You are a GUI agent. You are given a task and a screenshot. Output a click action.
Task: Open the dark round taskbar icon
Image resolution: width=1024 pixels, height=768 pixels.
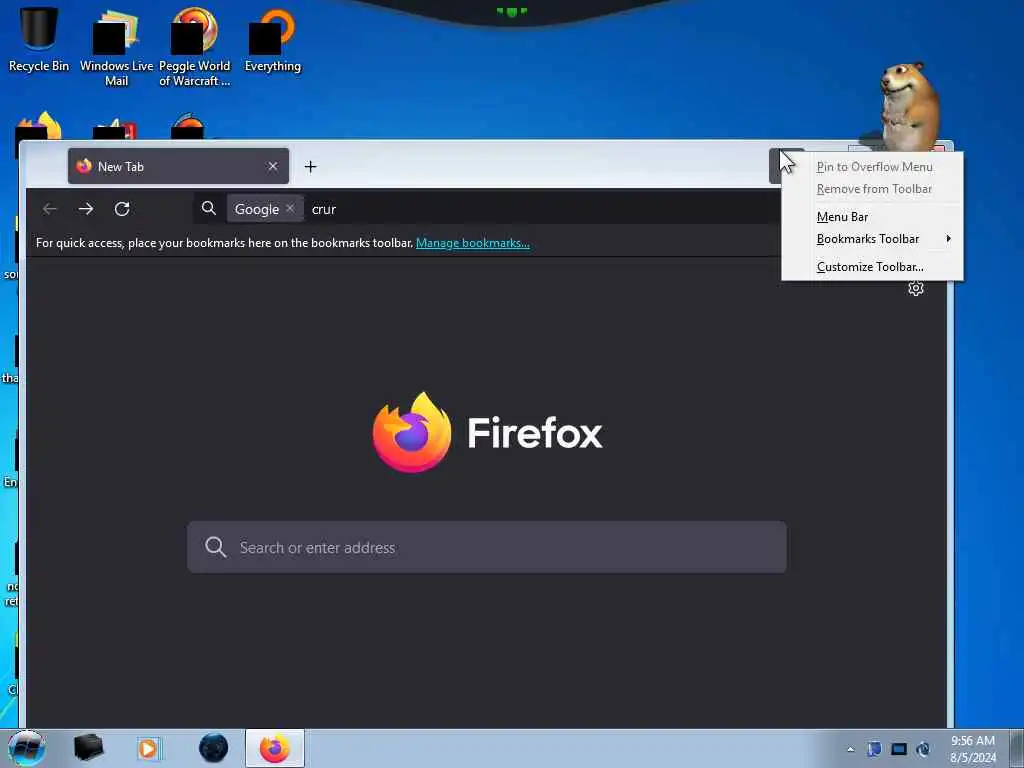[x=214, y=748]
